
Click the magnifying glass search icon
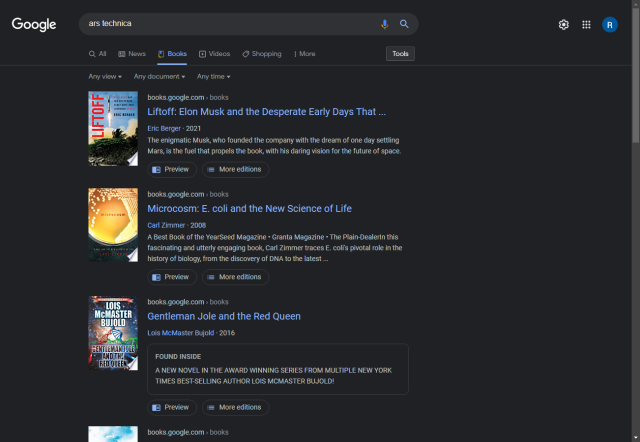[404, 24]
